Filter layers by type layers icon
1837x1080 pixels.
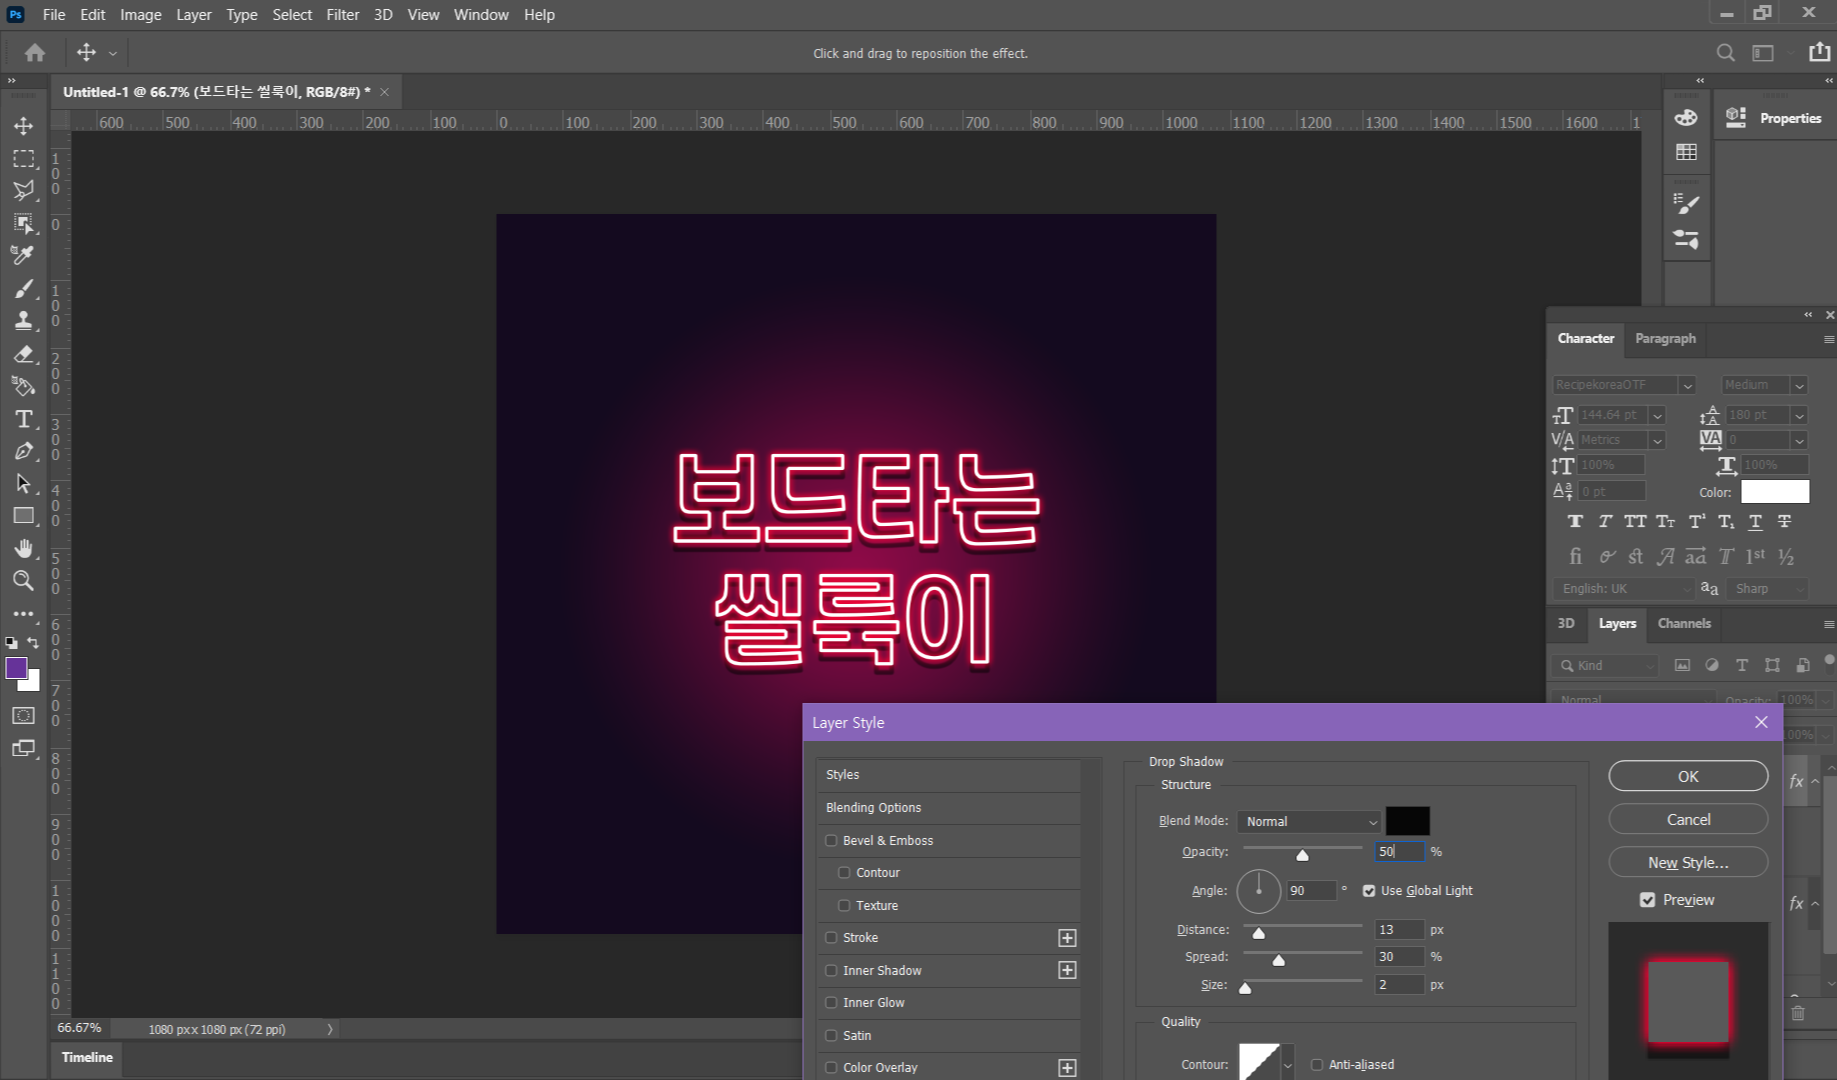pos(1742,665)
